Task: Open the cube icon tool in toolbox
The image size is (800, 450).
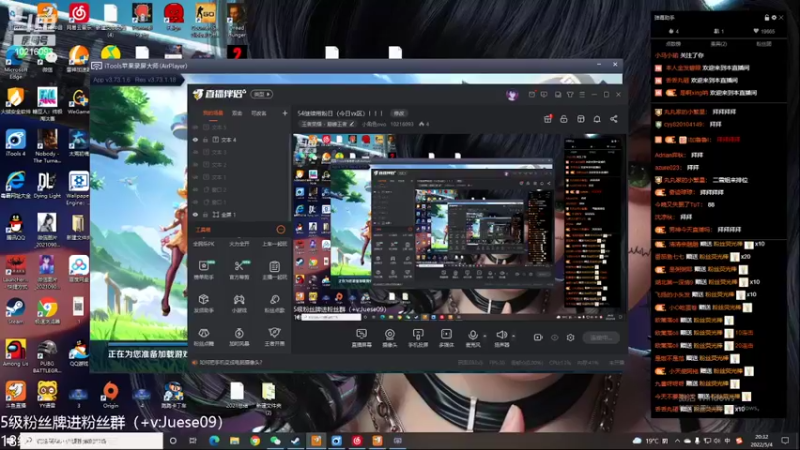Action: tap(204, 303)
